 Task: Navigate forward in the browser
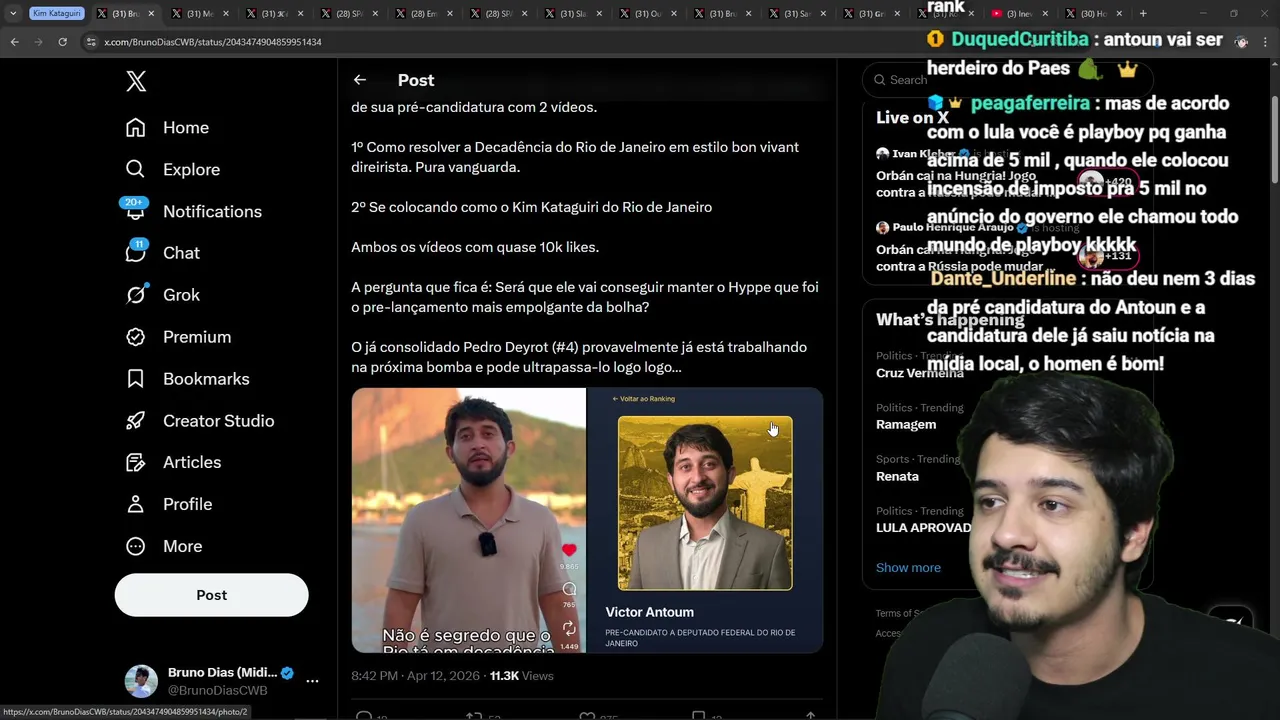tap(38, 42)
